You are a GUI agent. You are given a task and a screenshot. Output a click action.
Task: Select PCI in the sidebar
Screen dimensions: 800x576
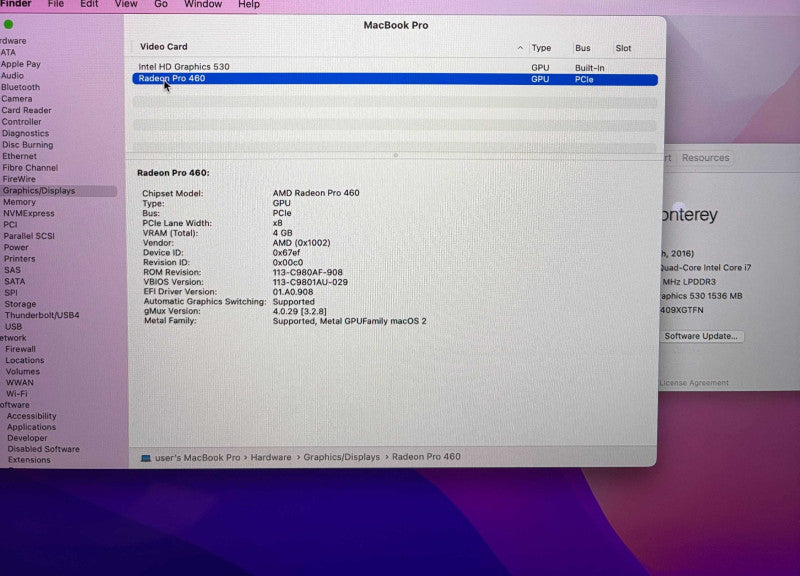coord(10,224)
